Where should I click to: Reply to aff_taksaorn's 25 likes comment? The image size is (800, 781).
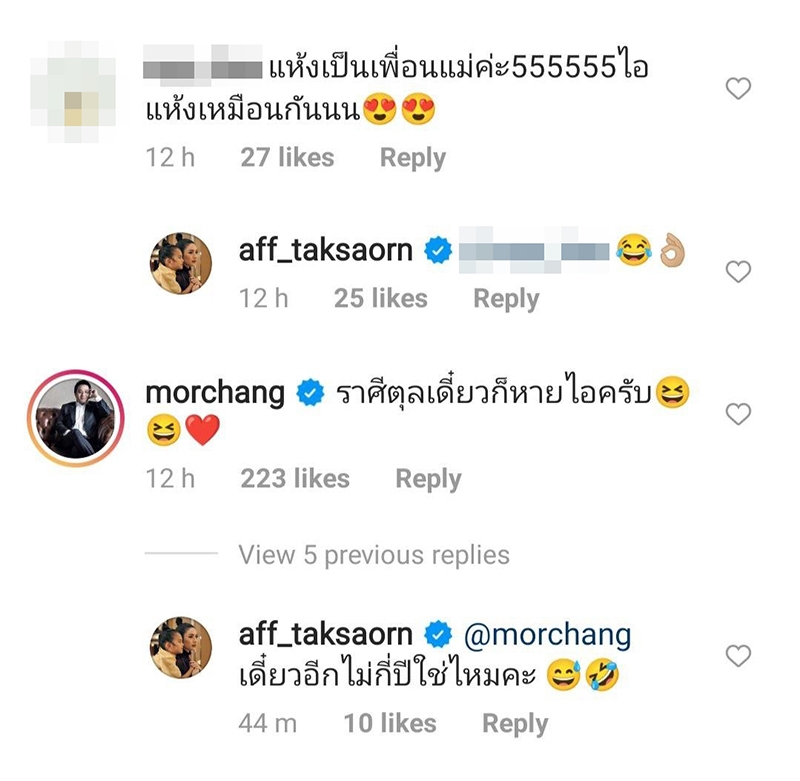(506, 298)
